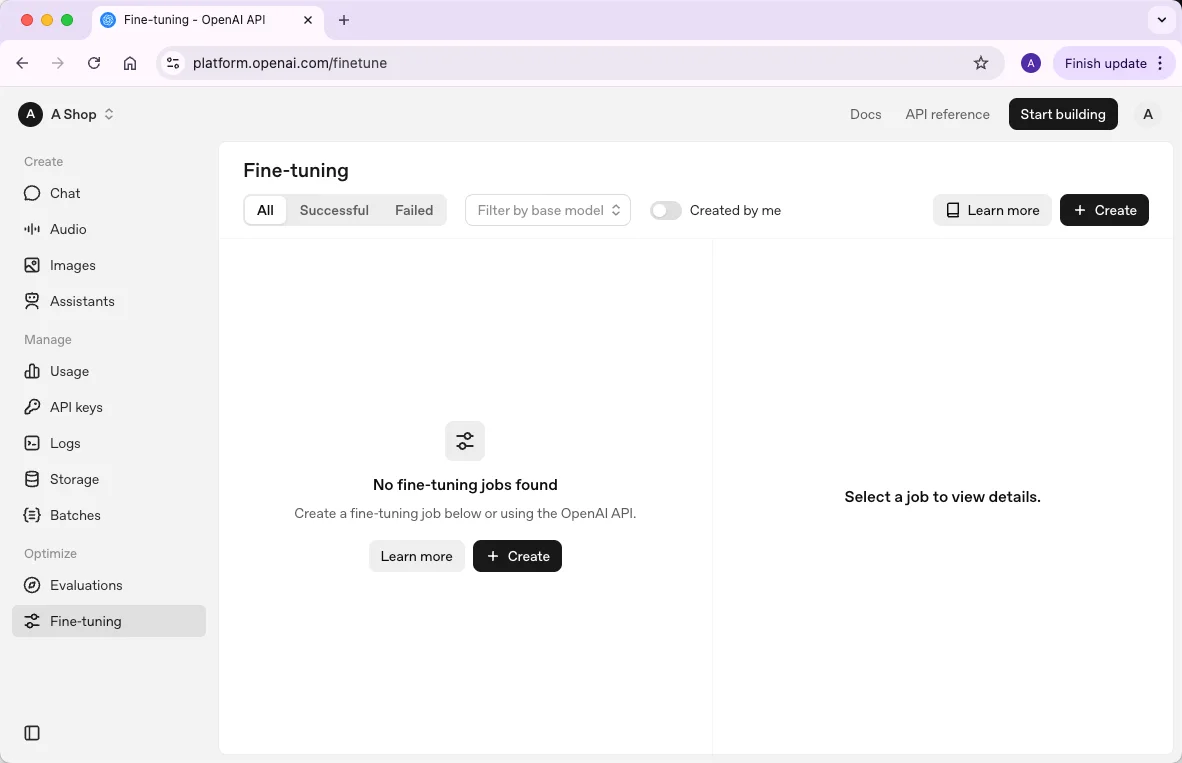The image size is (1182, 763).
Task: Collapse sidebar with bottom panel icon
Action: tap(32, 733)
